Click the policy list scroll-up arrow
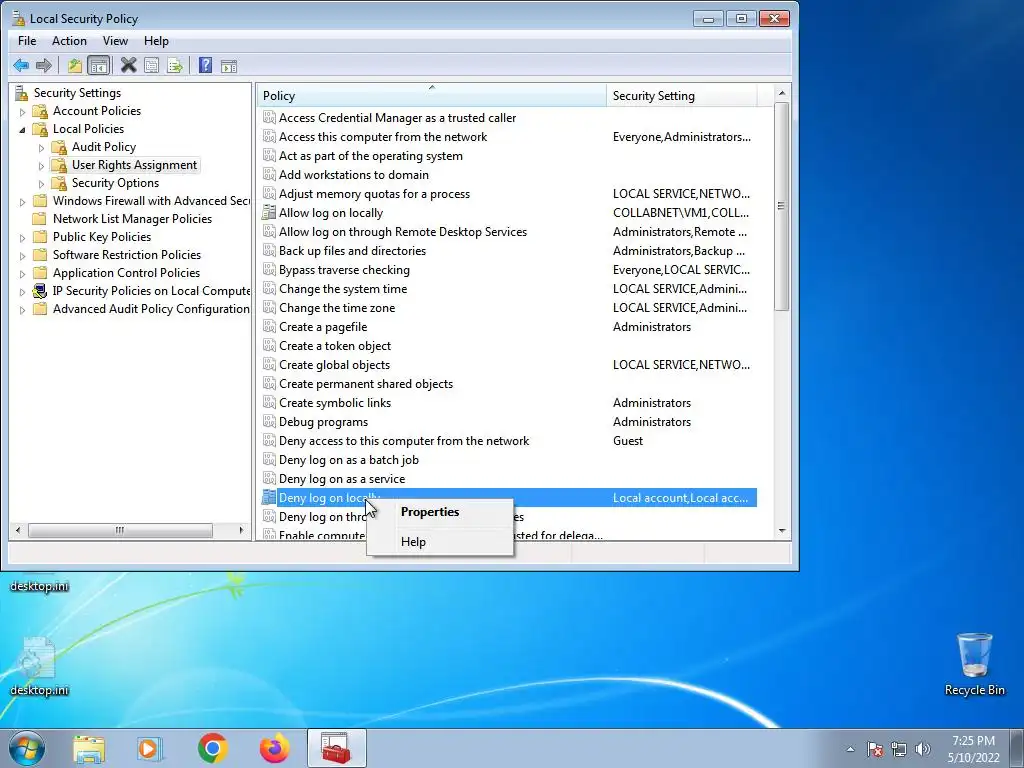This screenshot has height=768, width=1024. point(782,94)
